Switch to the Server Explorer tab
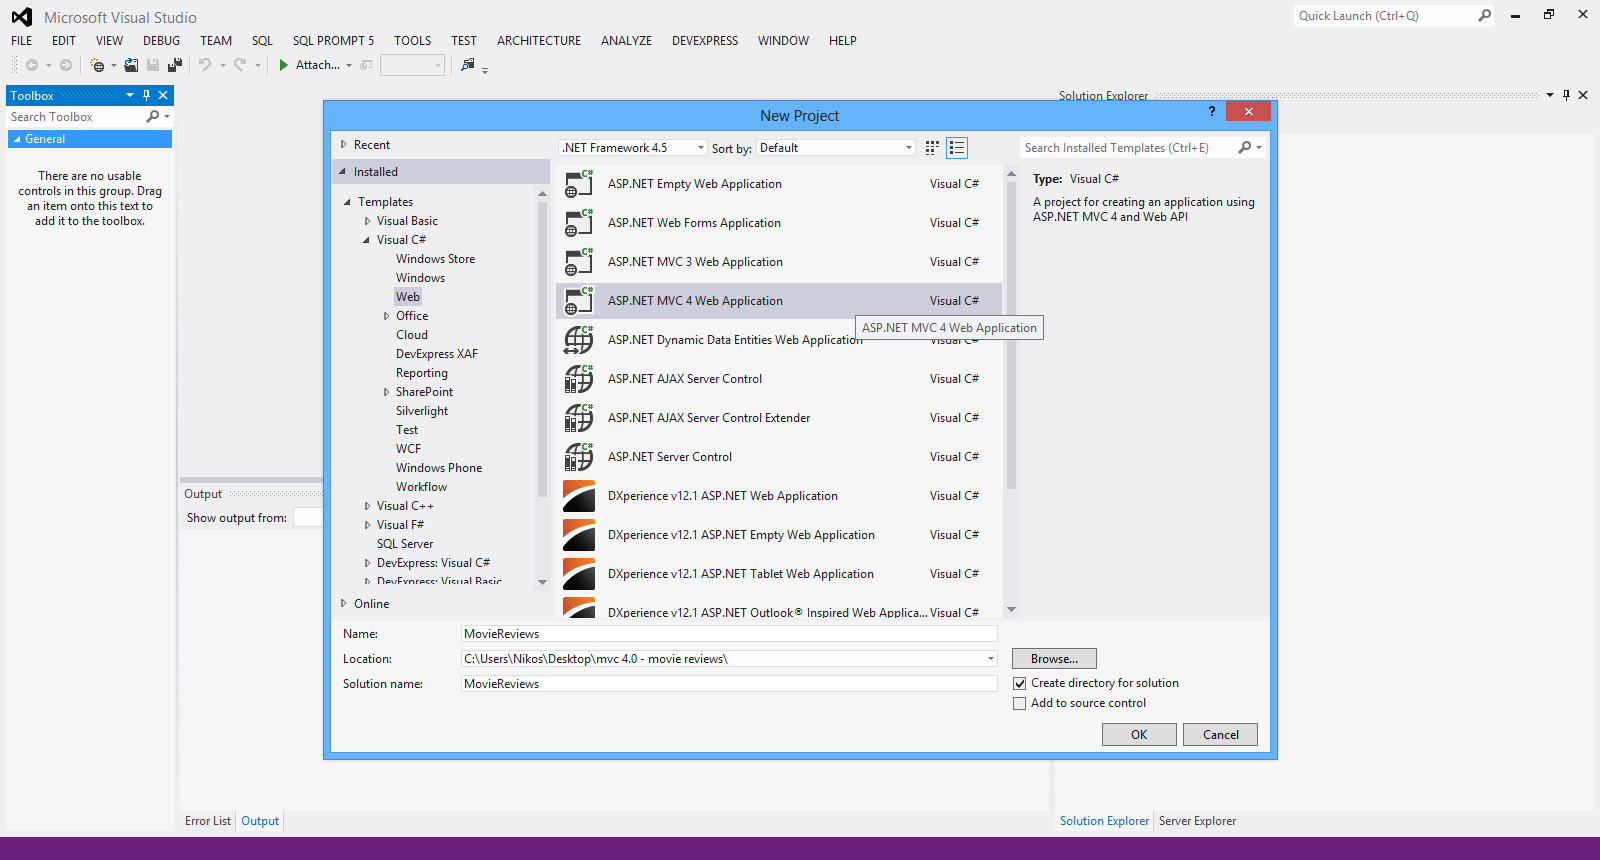 click(1197, 821)
